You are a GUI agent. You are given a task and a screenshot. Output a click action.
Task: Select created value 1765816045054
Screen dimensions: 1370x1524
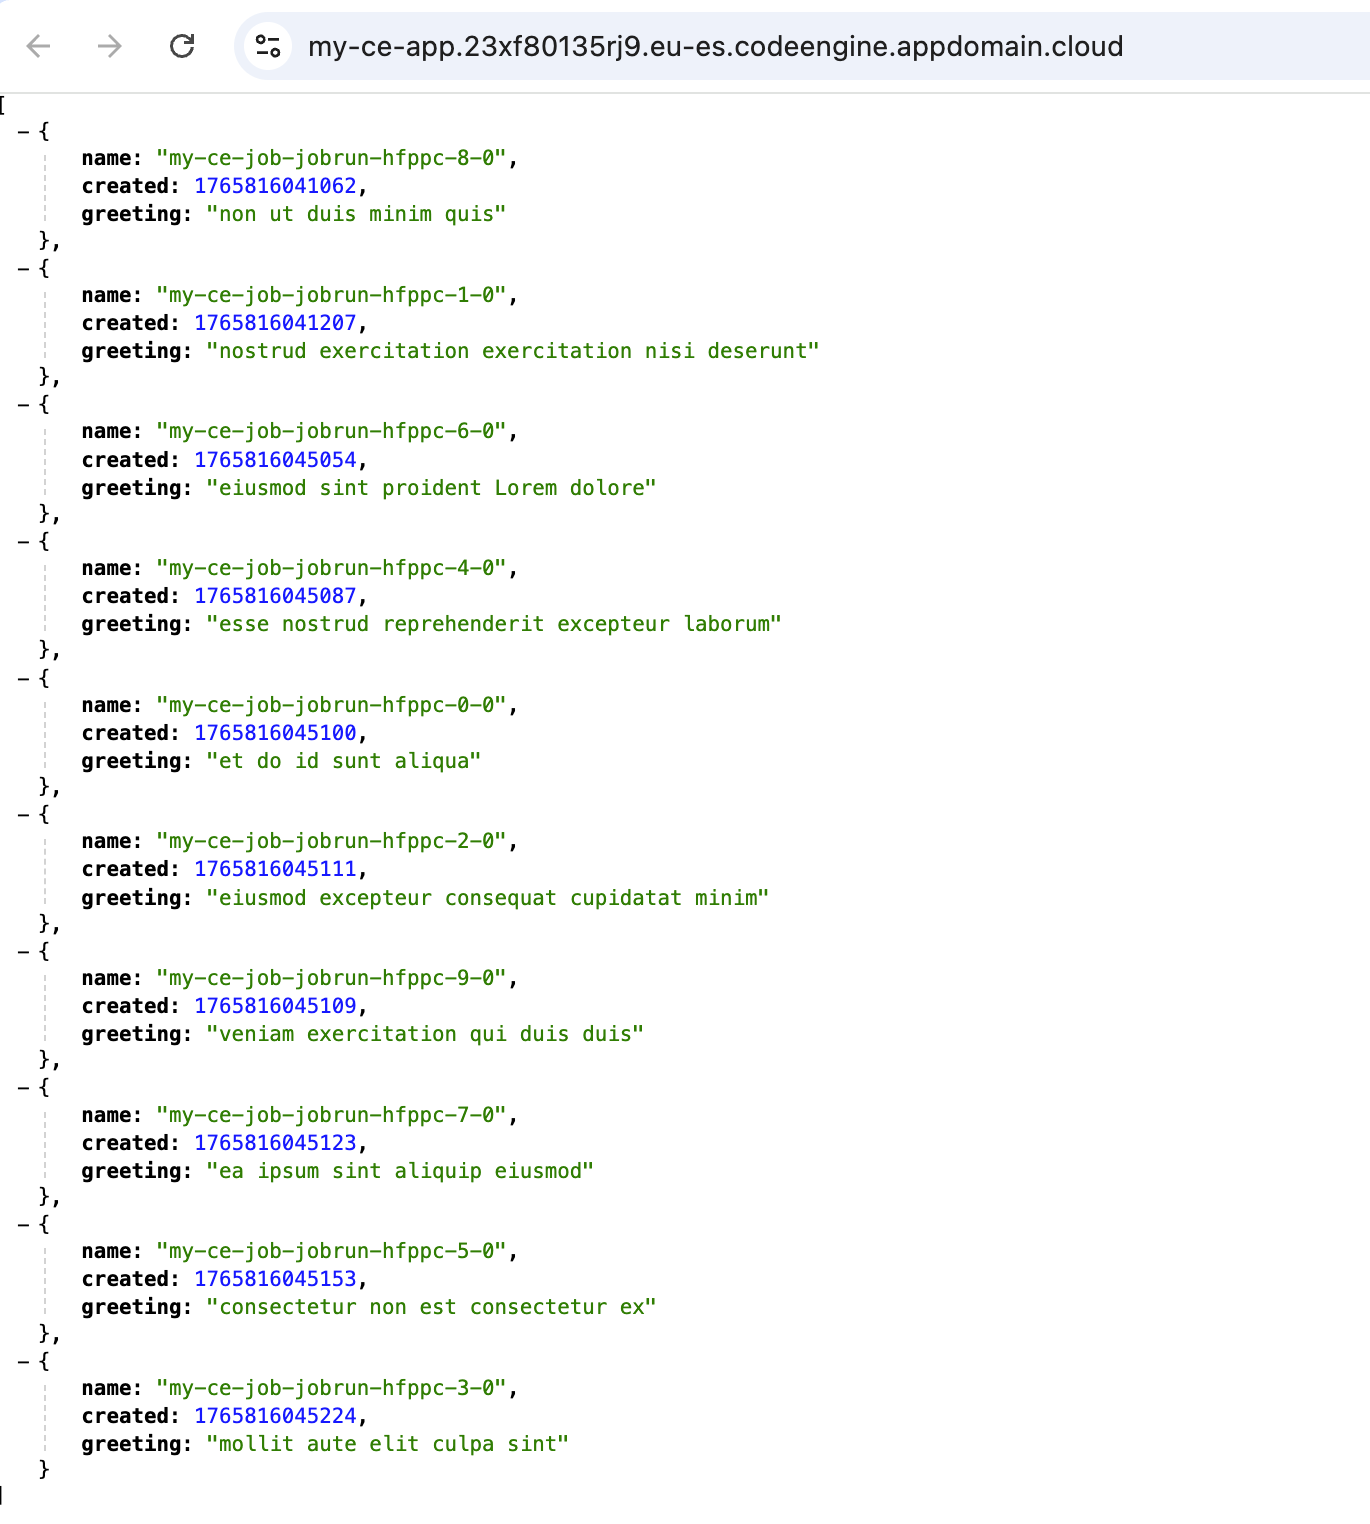point(275,460)
